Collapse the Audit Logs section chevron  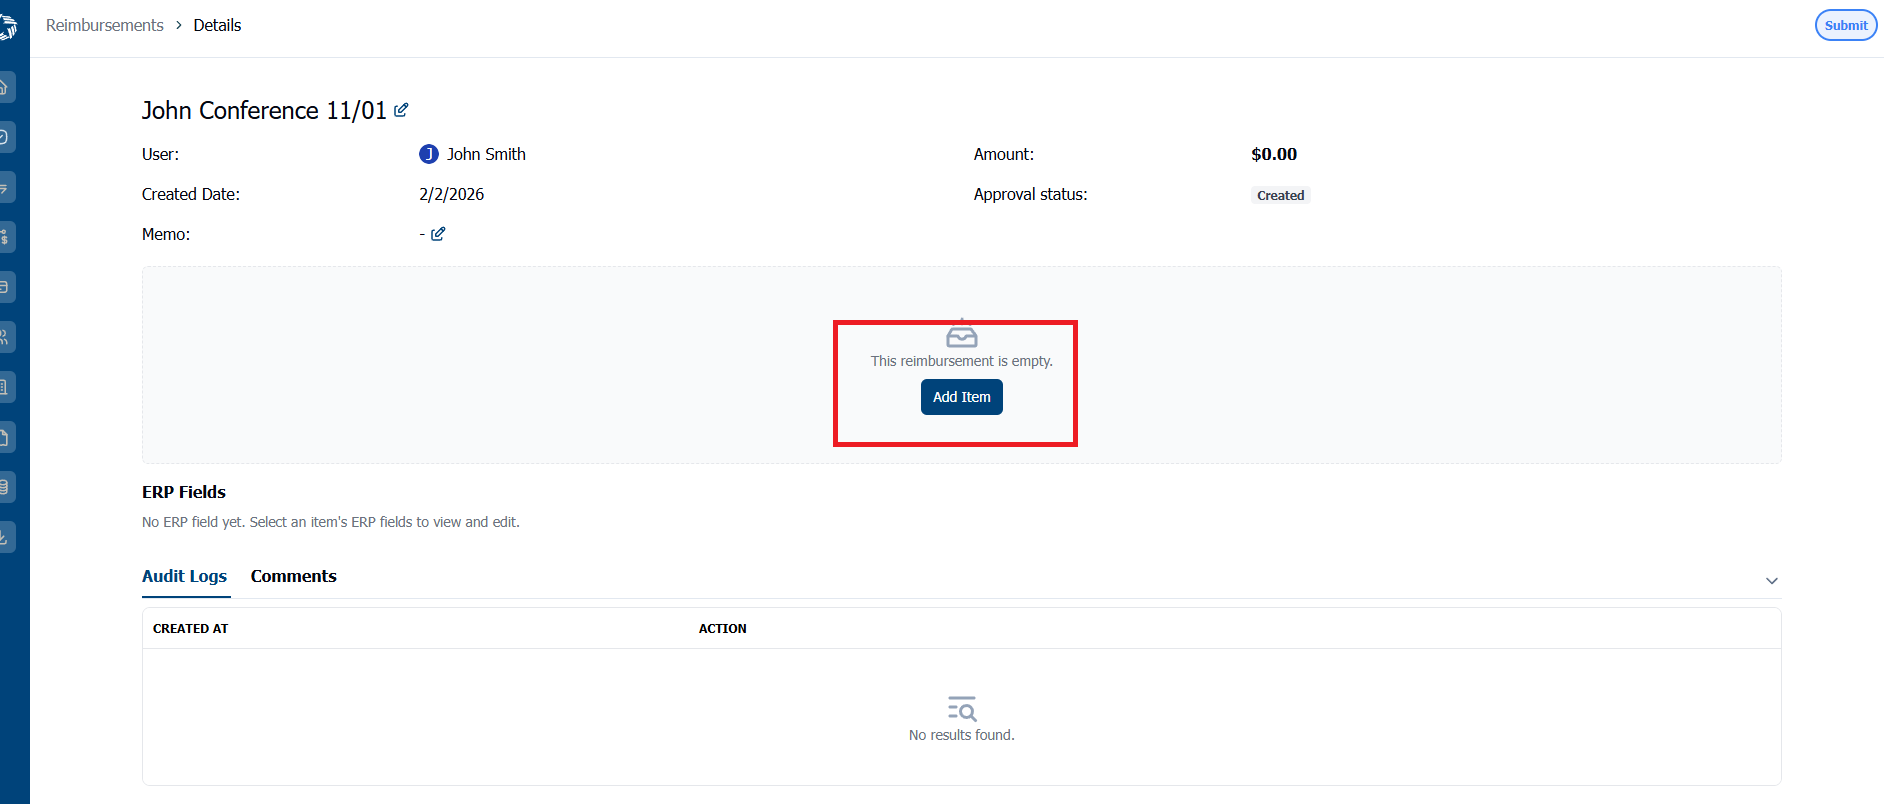(x=1771, y=581)
